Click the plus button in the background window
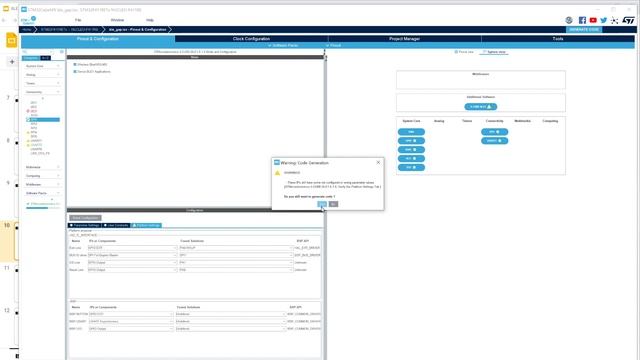This screenshot has height=360, width=640. tap(12, 62)
